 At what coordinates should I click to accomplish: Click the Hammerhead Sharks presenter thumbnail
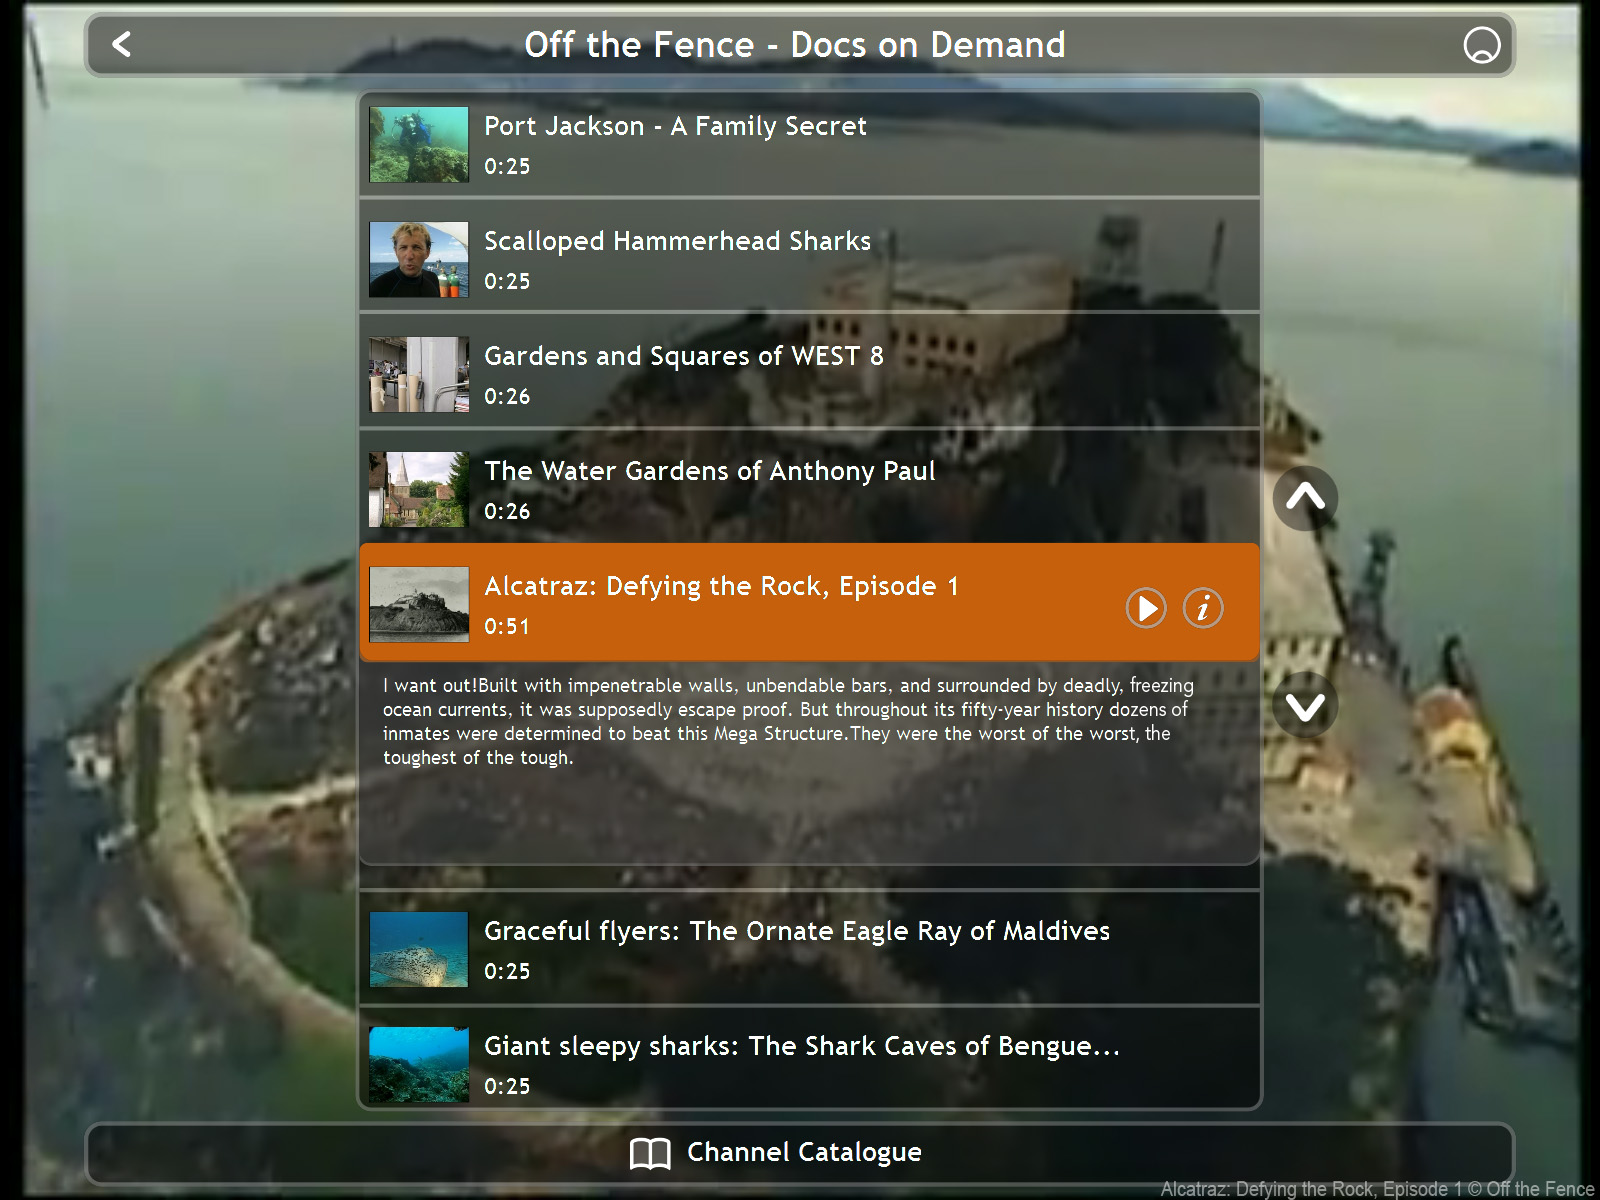(419, 260)
